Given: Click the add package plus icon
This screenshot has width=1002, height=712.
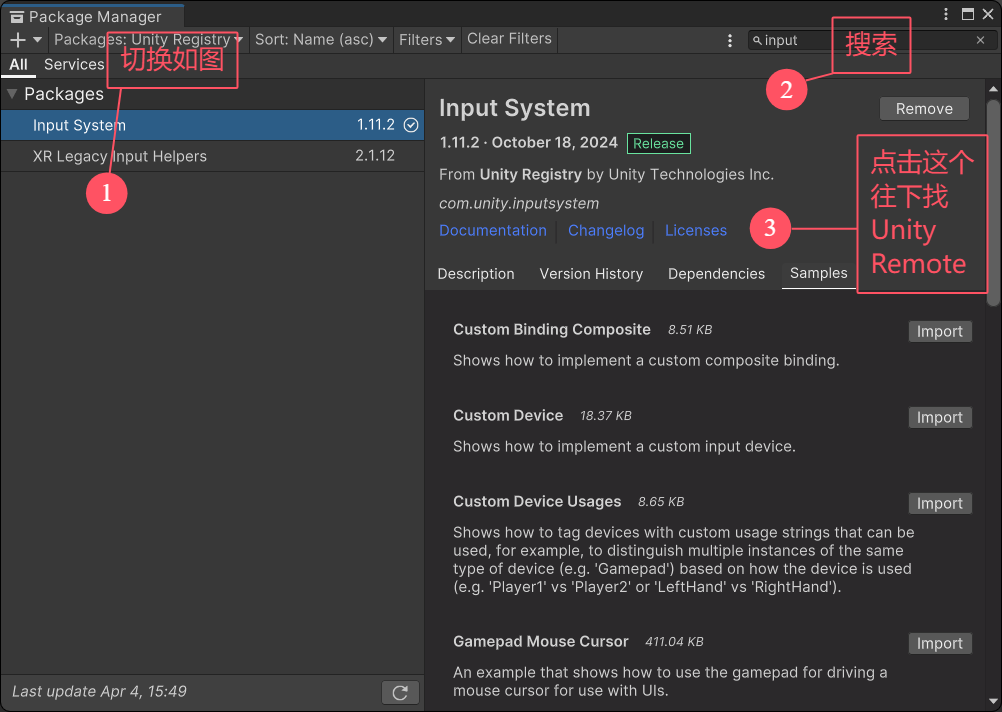Looking at the screenshot, I should (18, 40).
